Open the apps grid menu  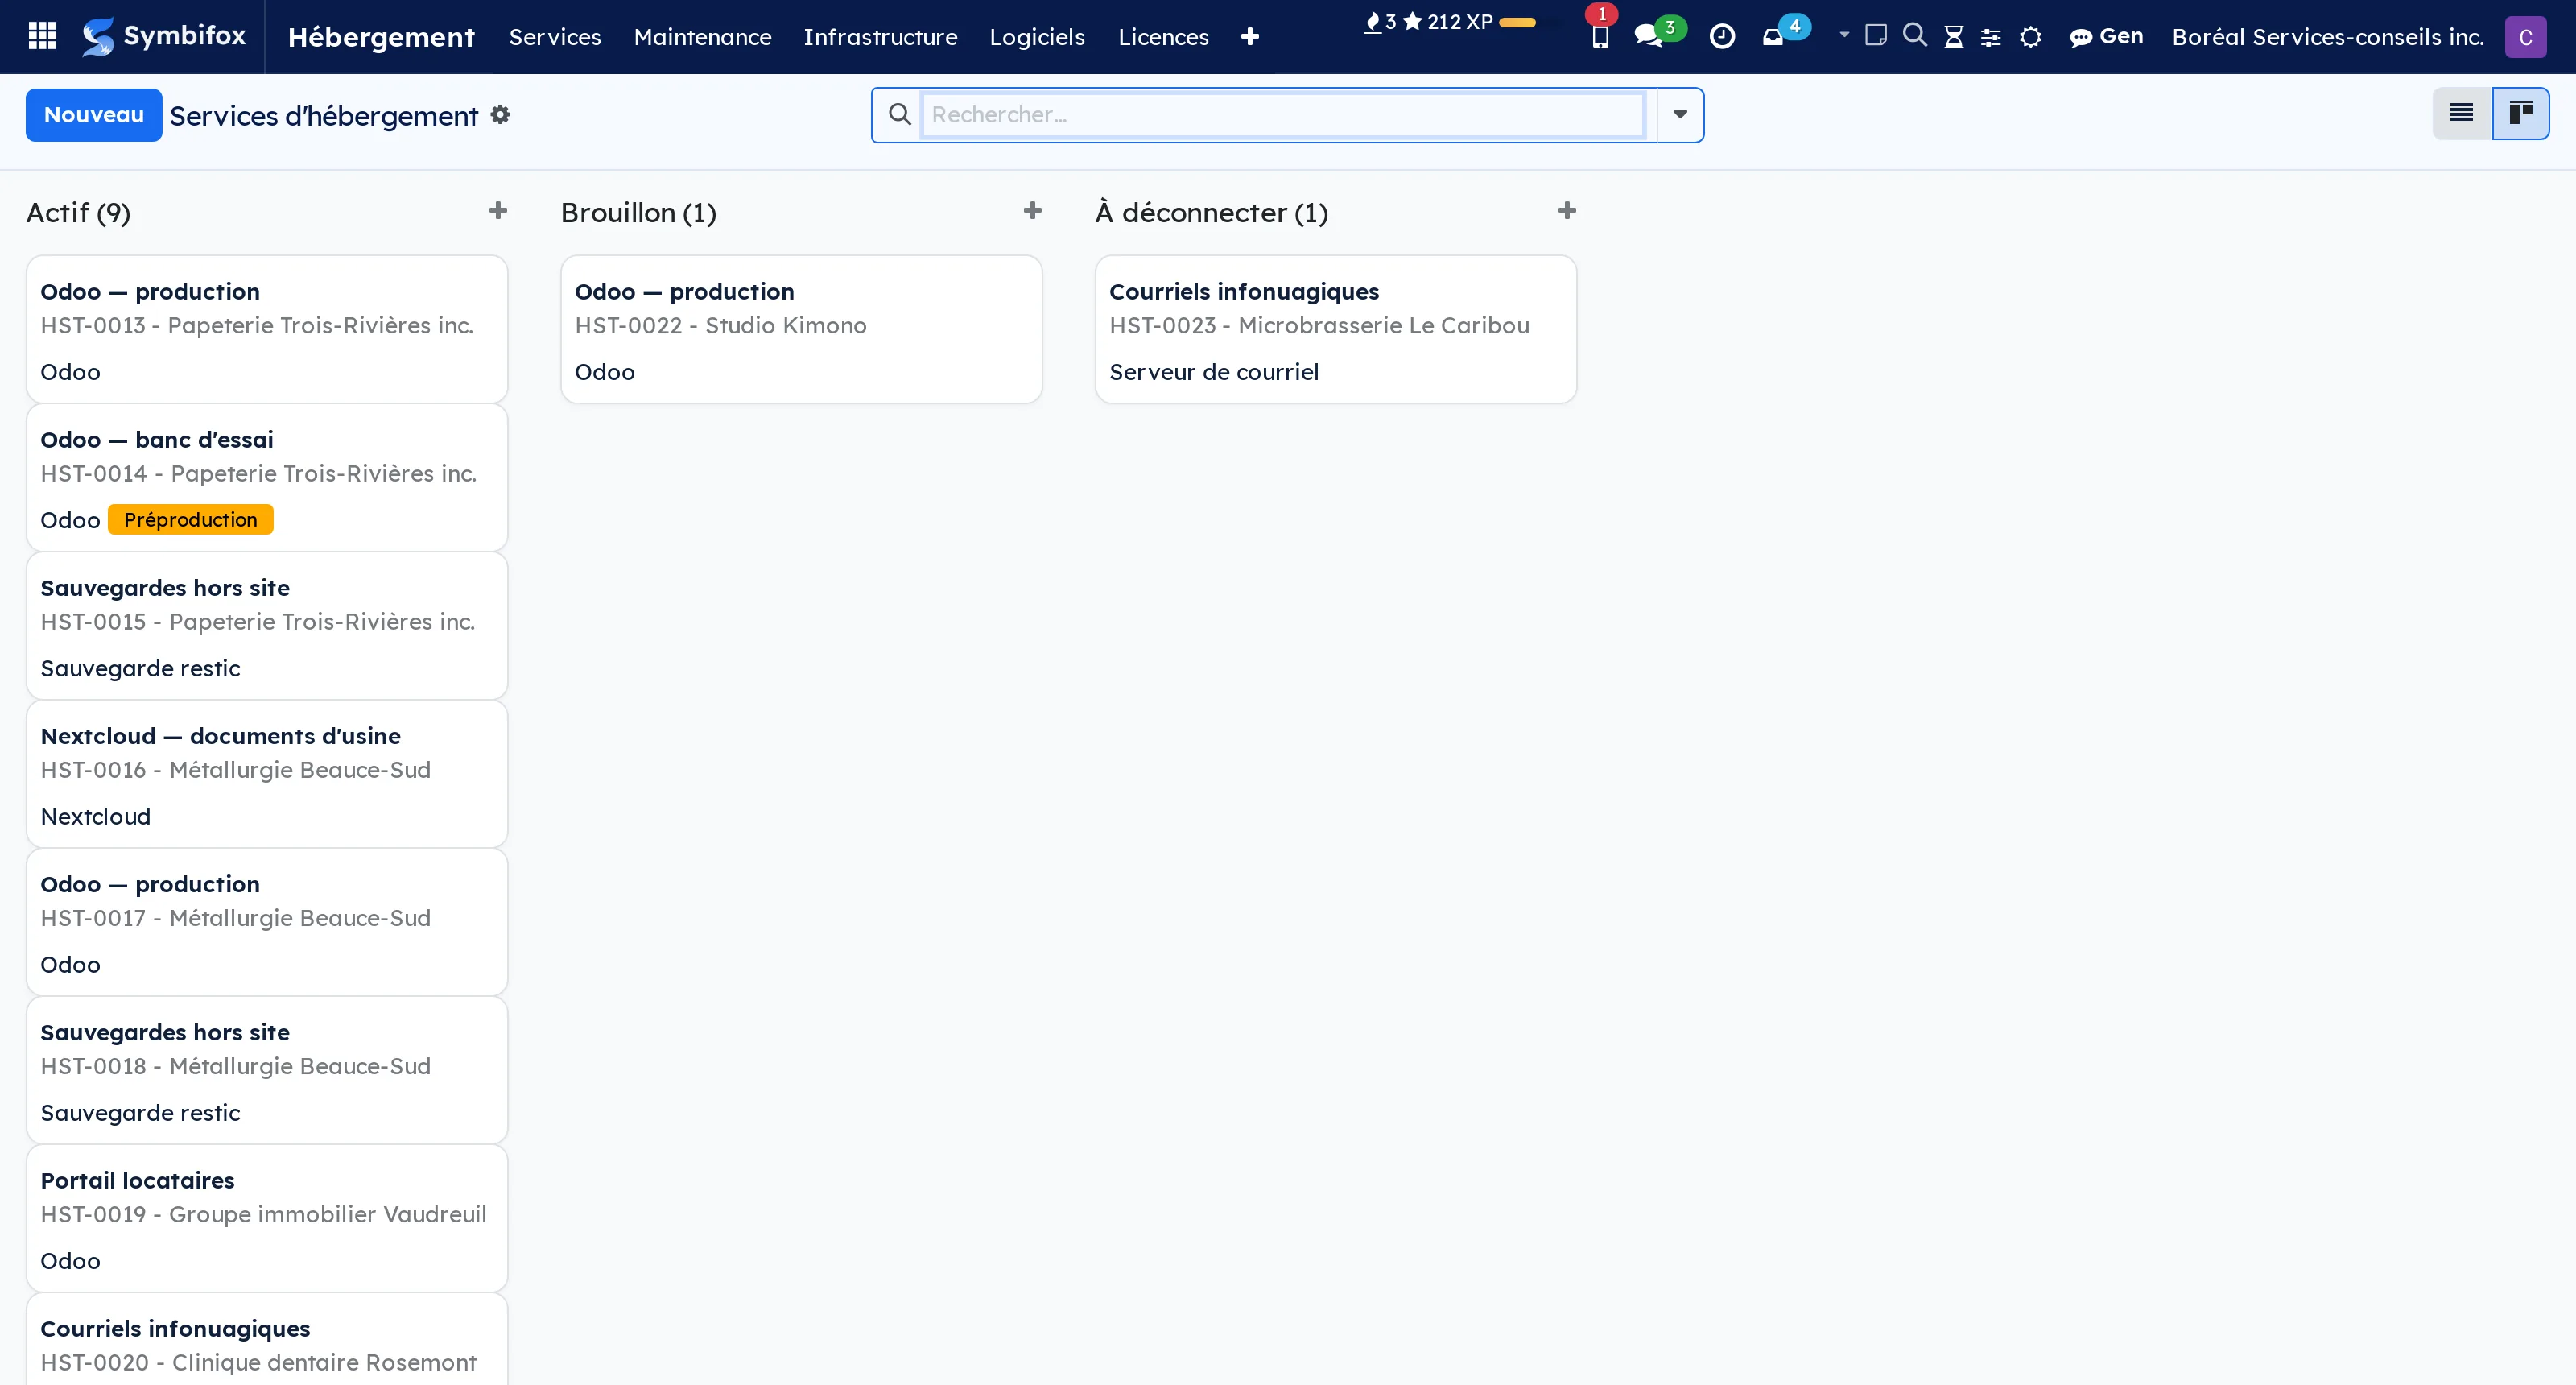(42, 36)
